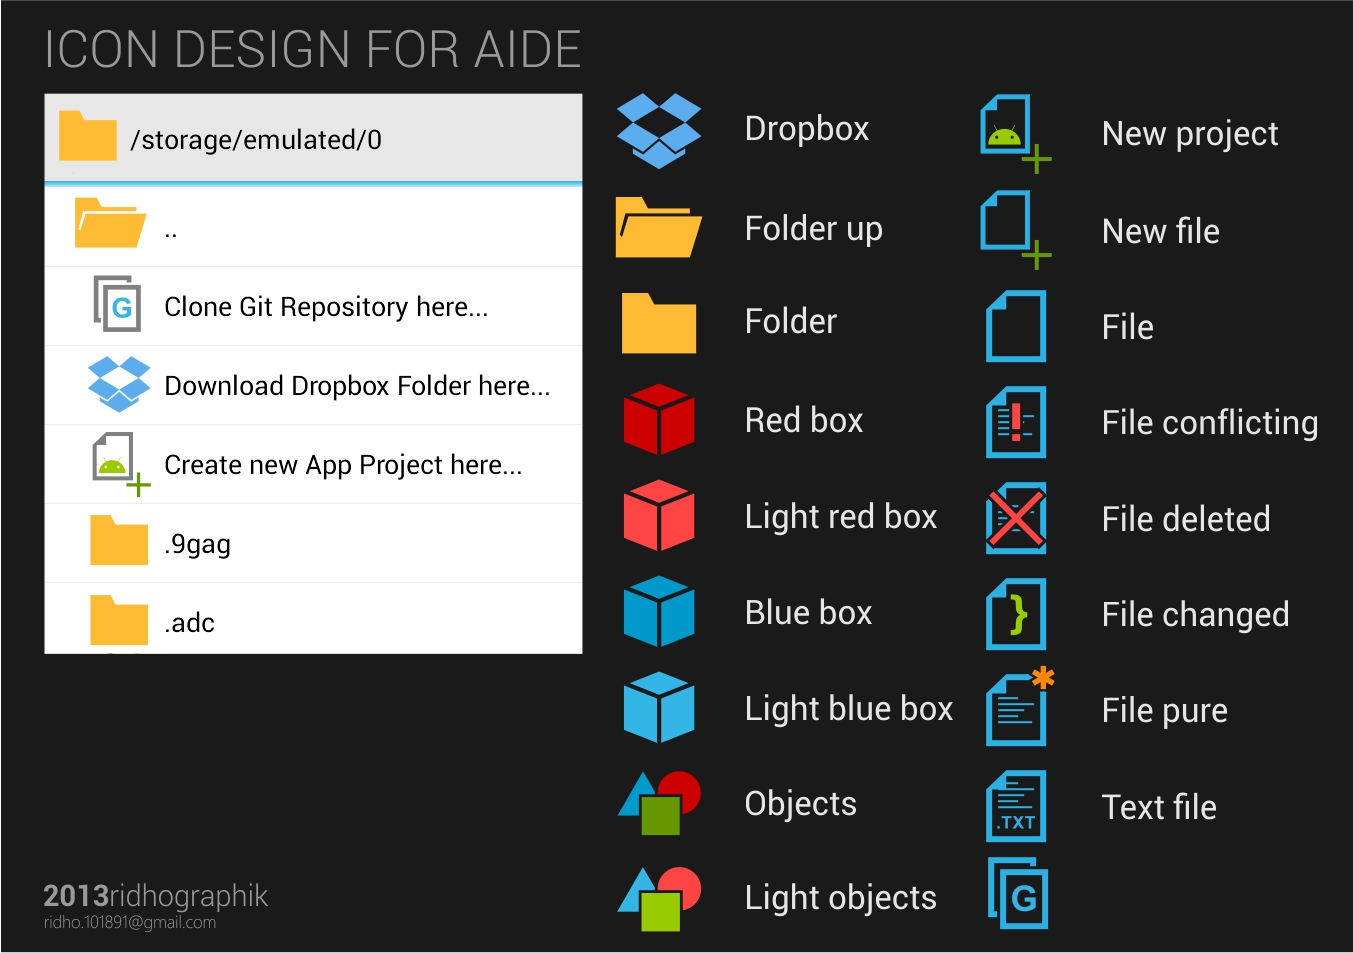Click the Git G file icon at bottom

tap(1018, 894)
